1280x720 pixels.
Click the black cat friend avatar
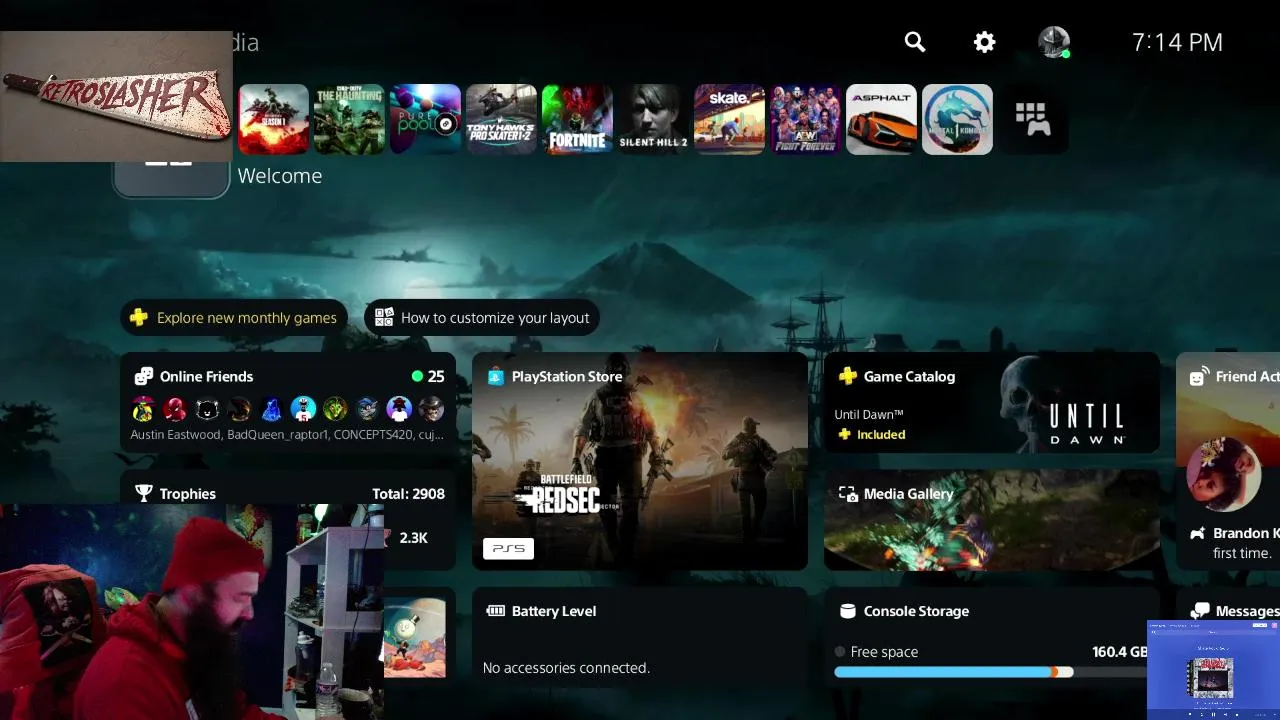(x=208, y=408)
